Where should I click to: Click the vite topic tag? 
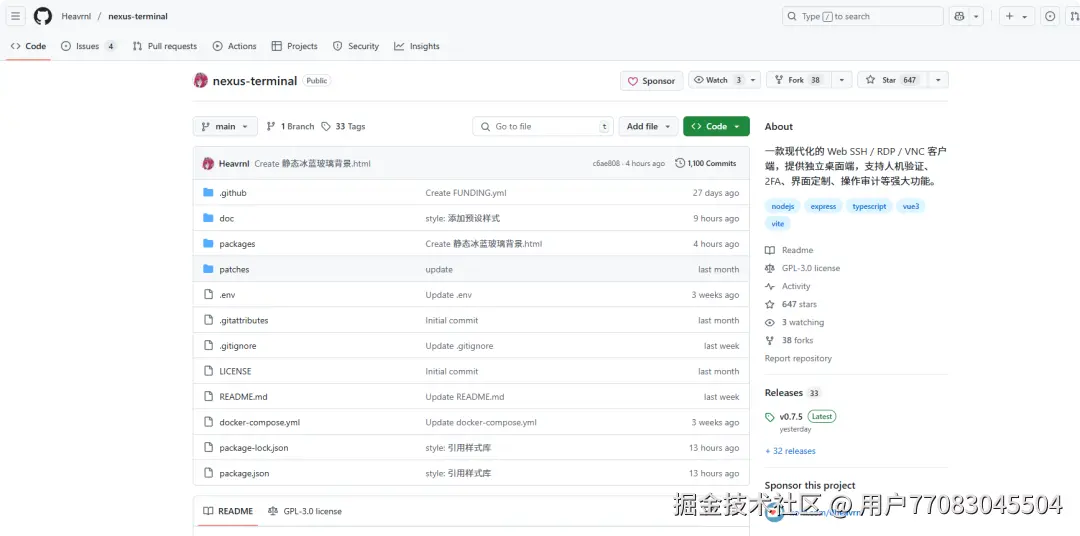pos(778,224)
